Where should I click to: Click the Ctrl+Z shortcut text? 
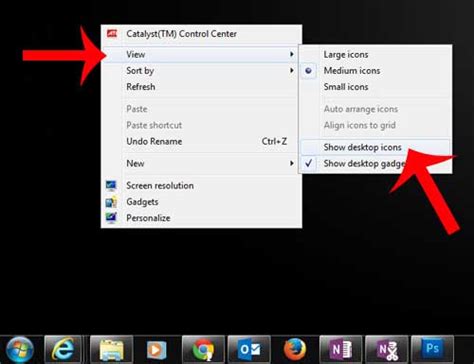click(x=274, y=141)
